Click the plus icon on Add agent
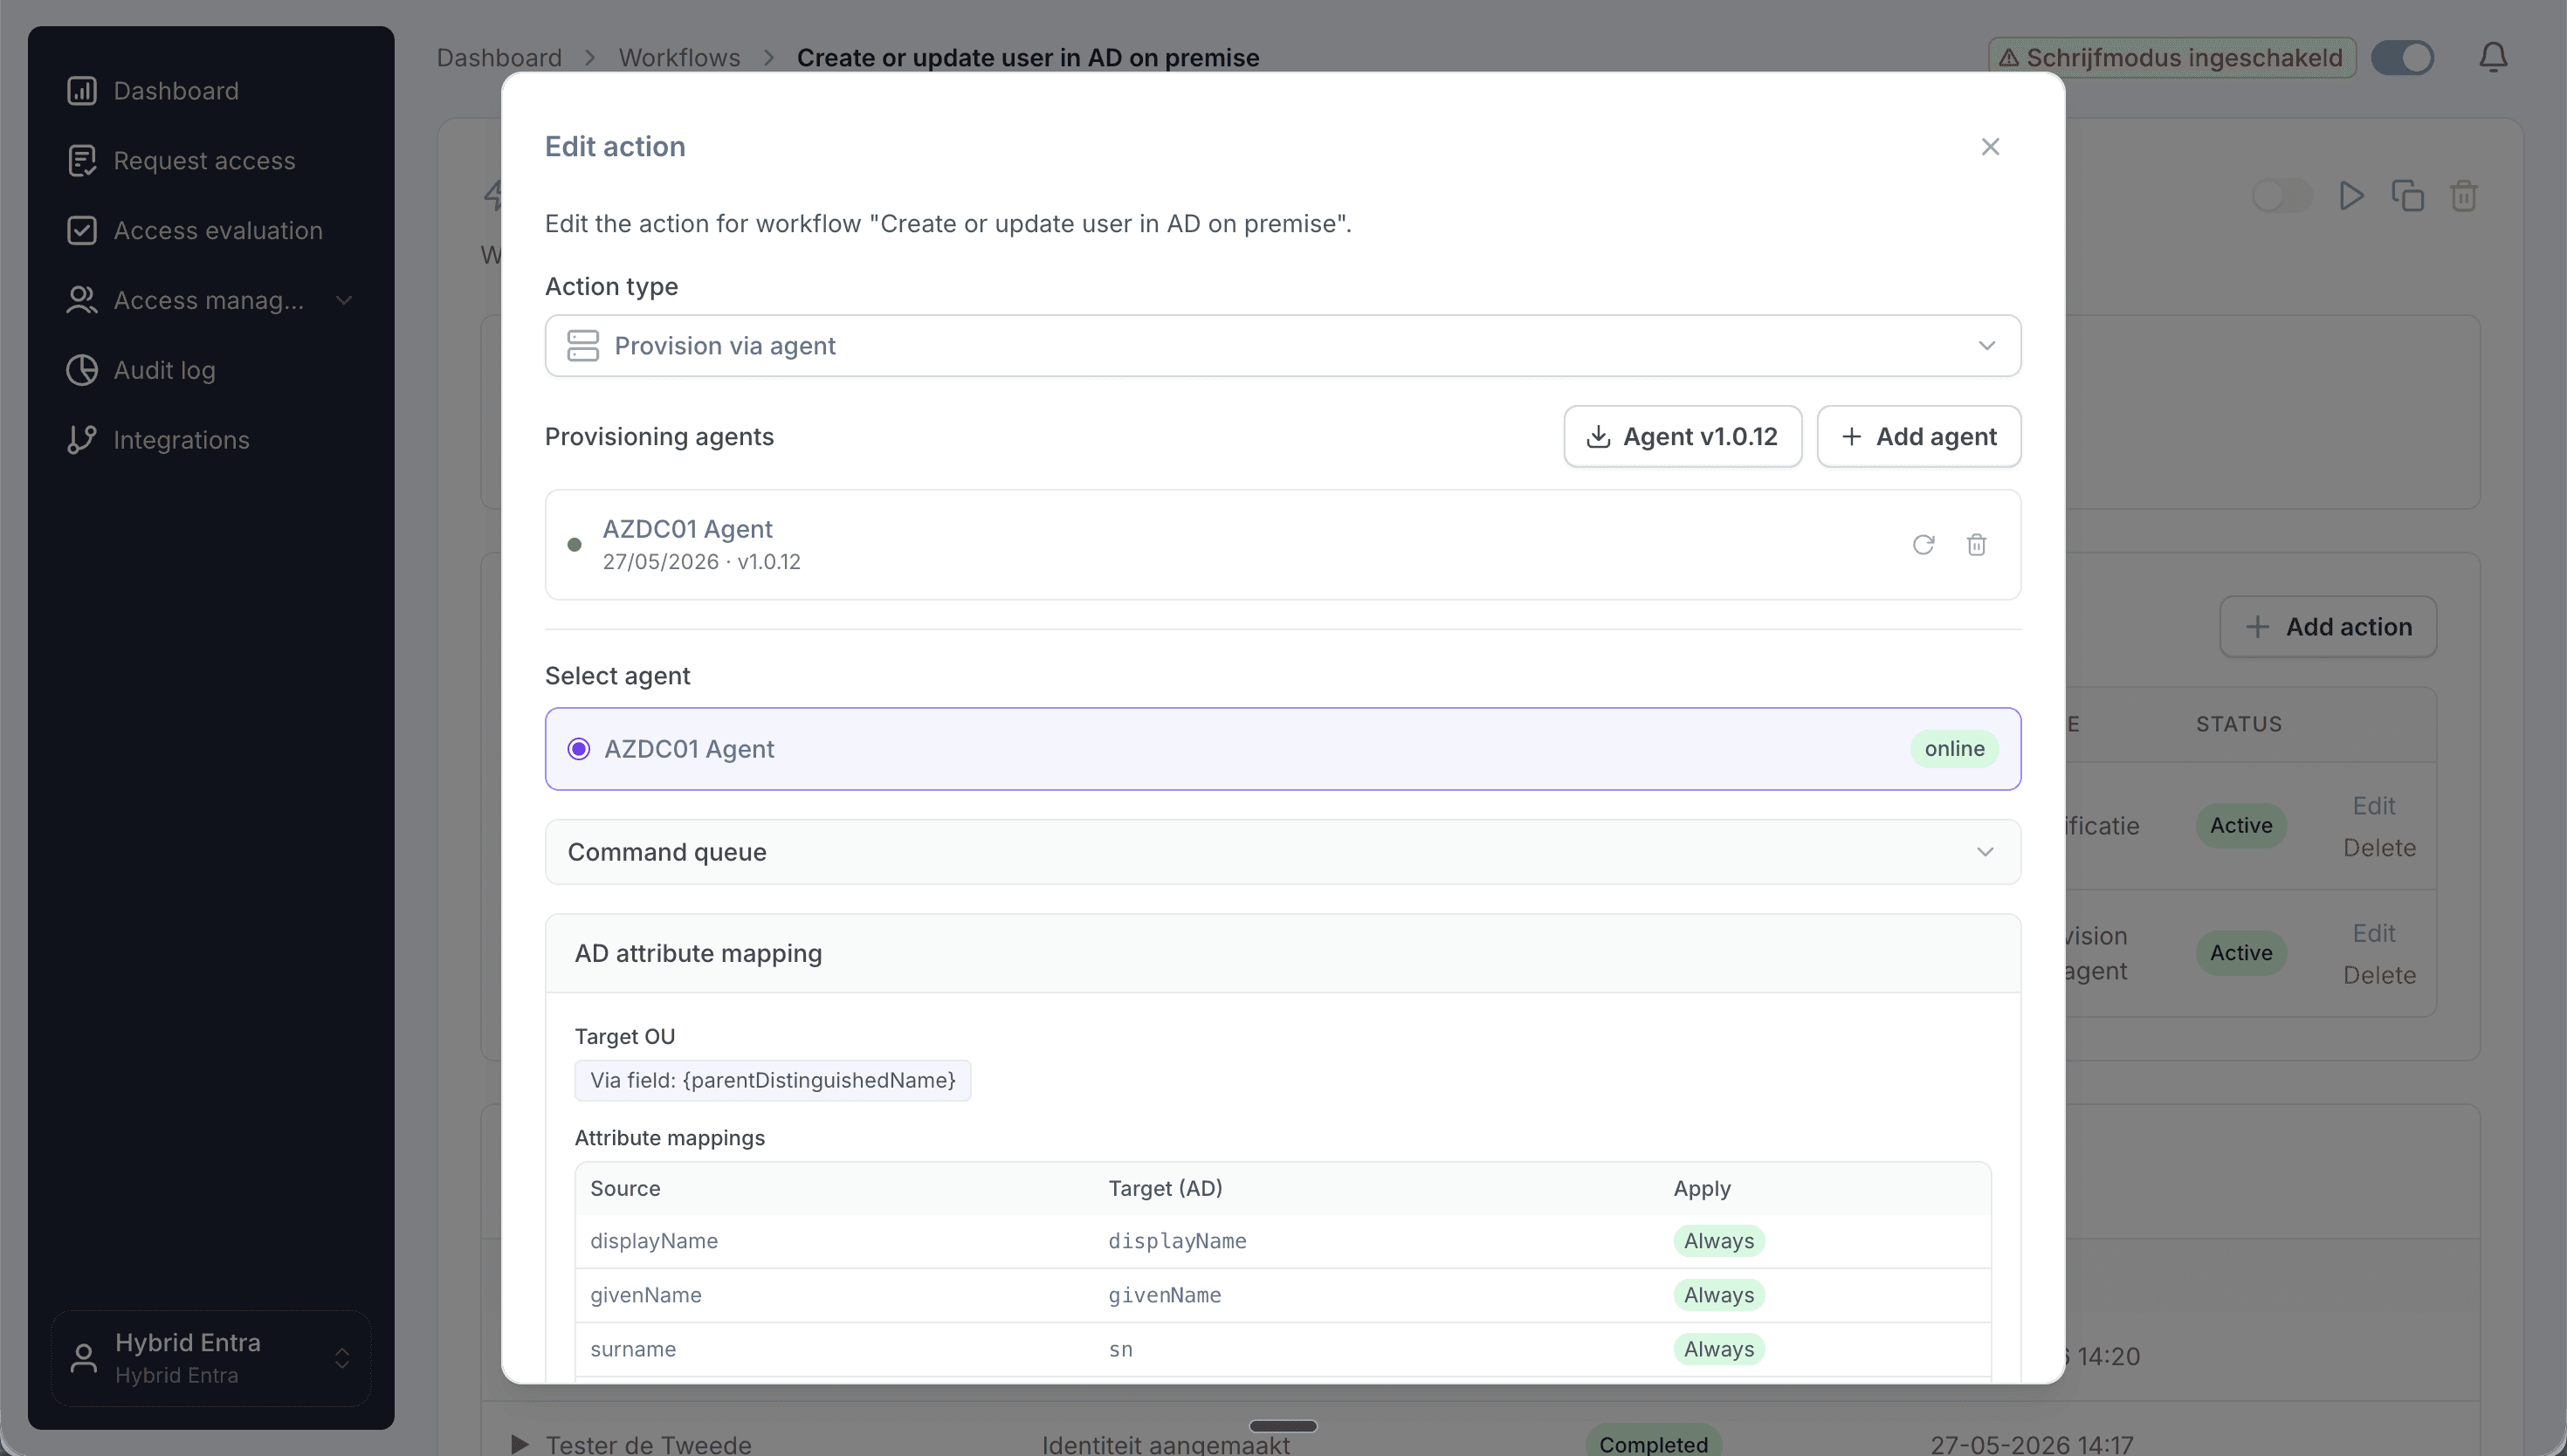 point(1851,437)
